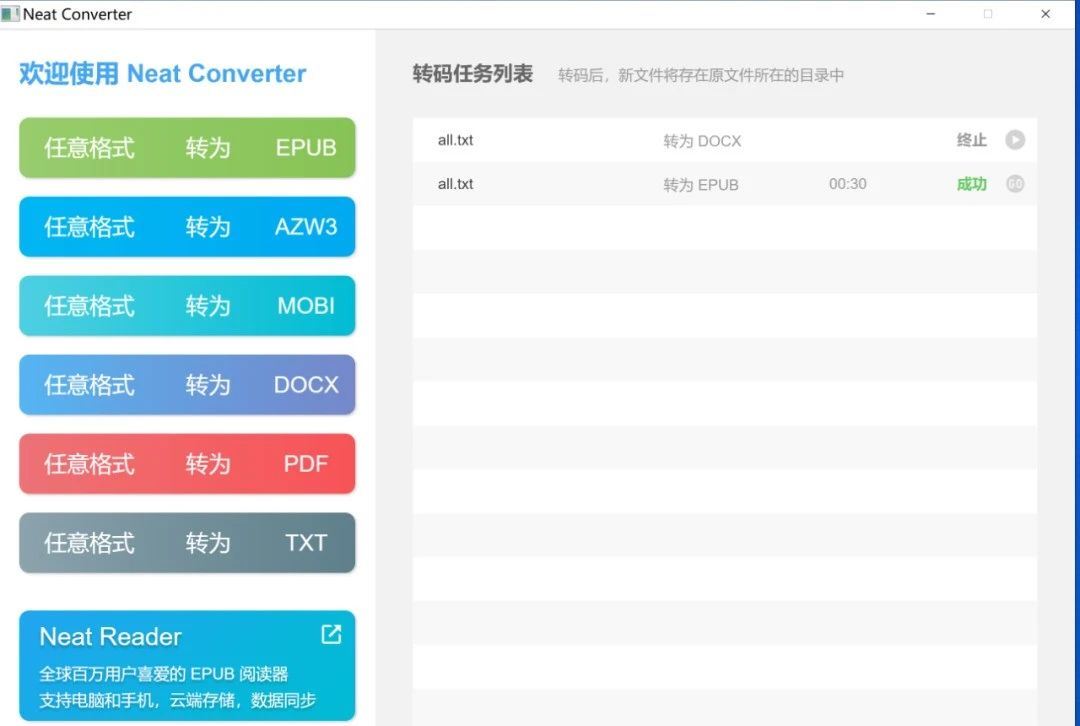Convert any format to EPUB
This screenshot has height=726, width=1080.
pos(187,147)
